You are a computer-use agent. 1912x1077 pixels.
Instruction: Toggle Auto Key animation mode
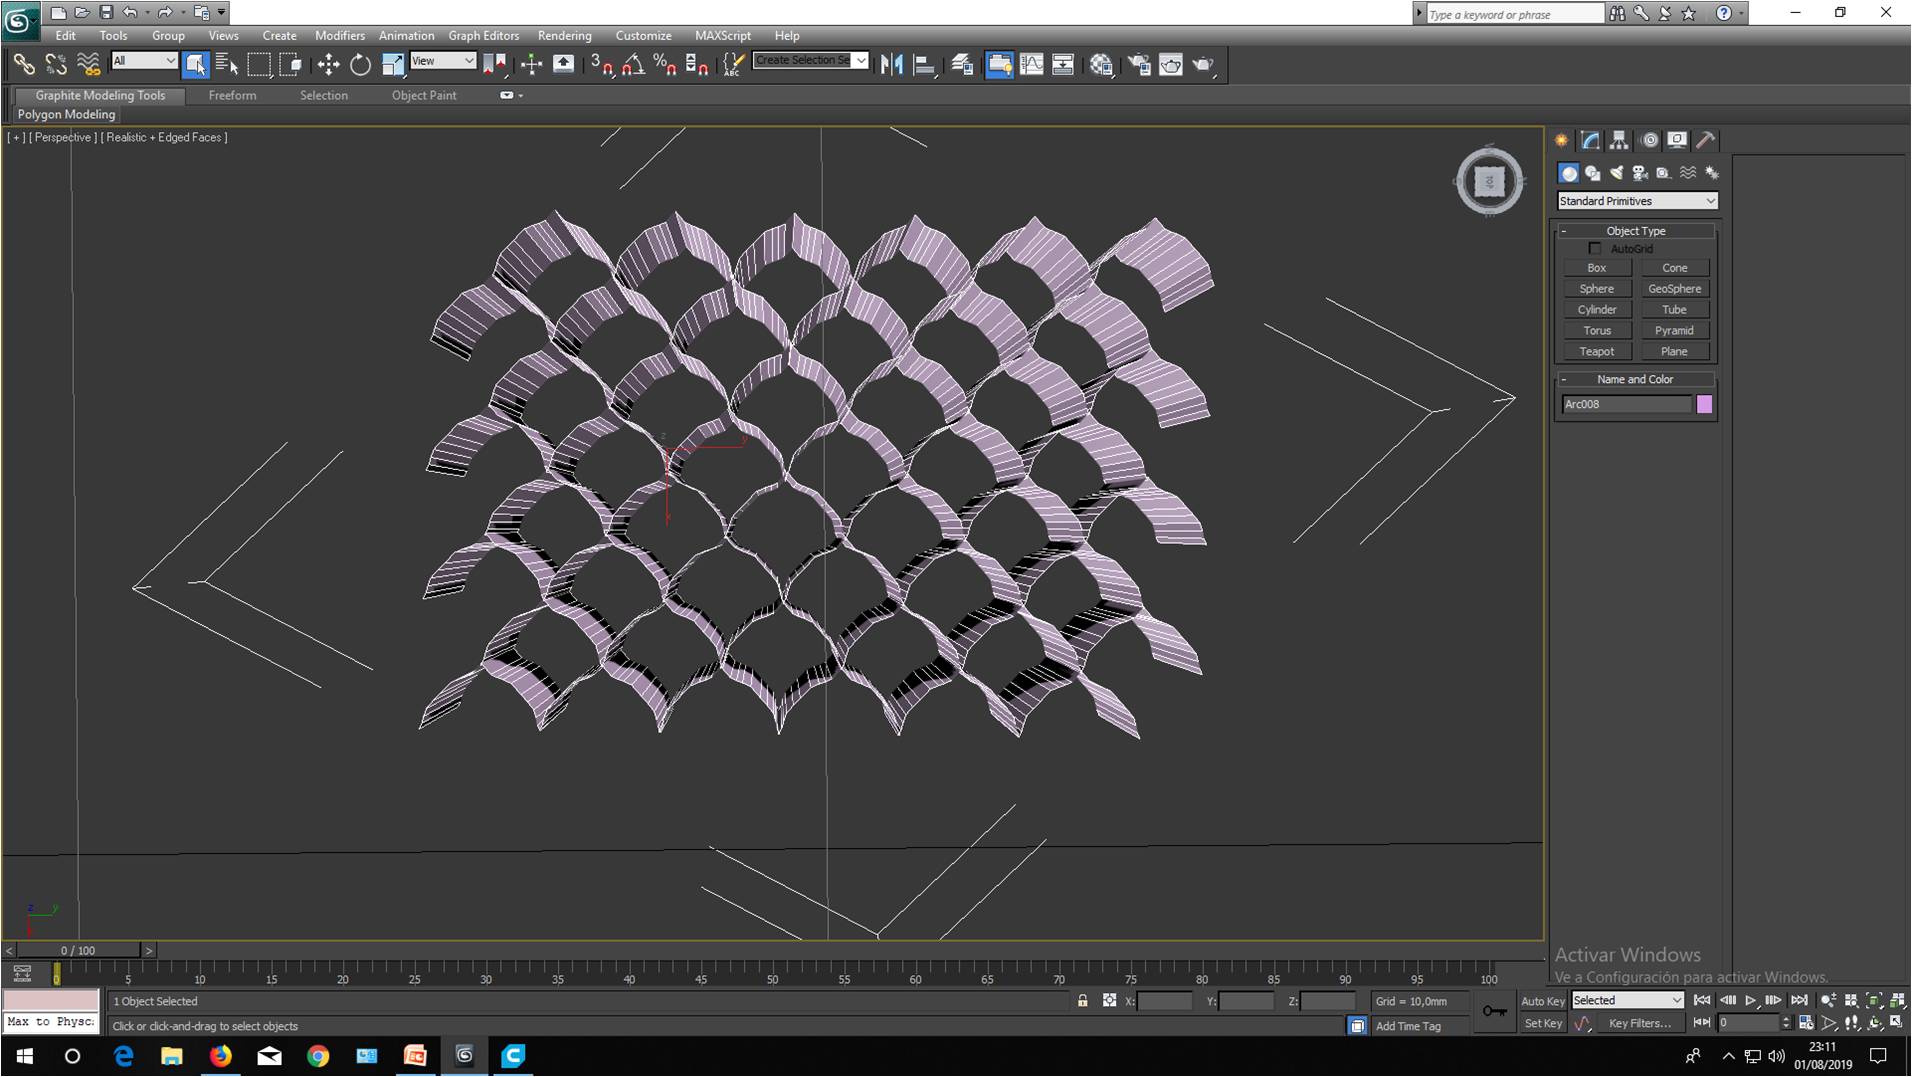1542,1001
